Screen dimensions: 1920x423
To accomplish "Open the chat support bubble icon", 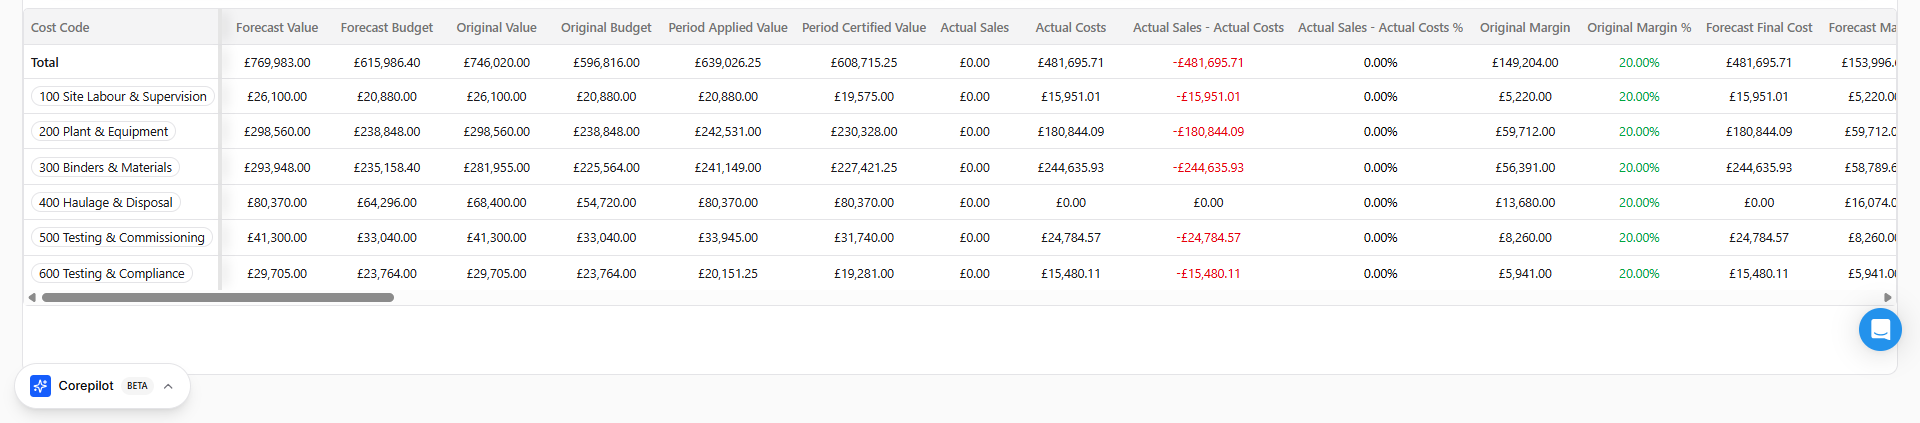I will [x=1880, y=329].
